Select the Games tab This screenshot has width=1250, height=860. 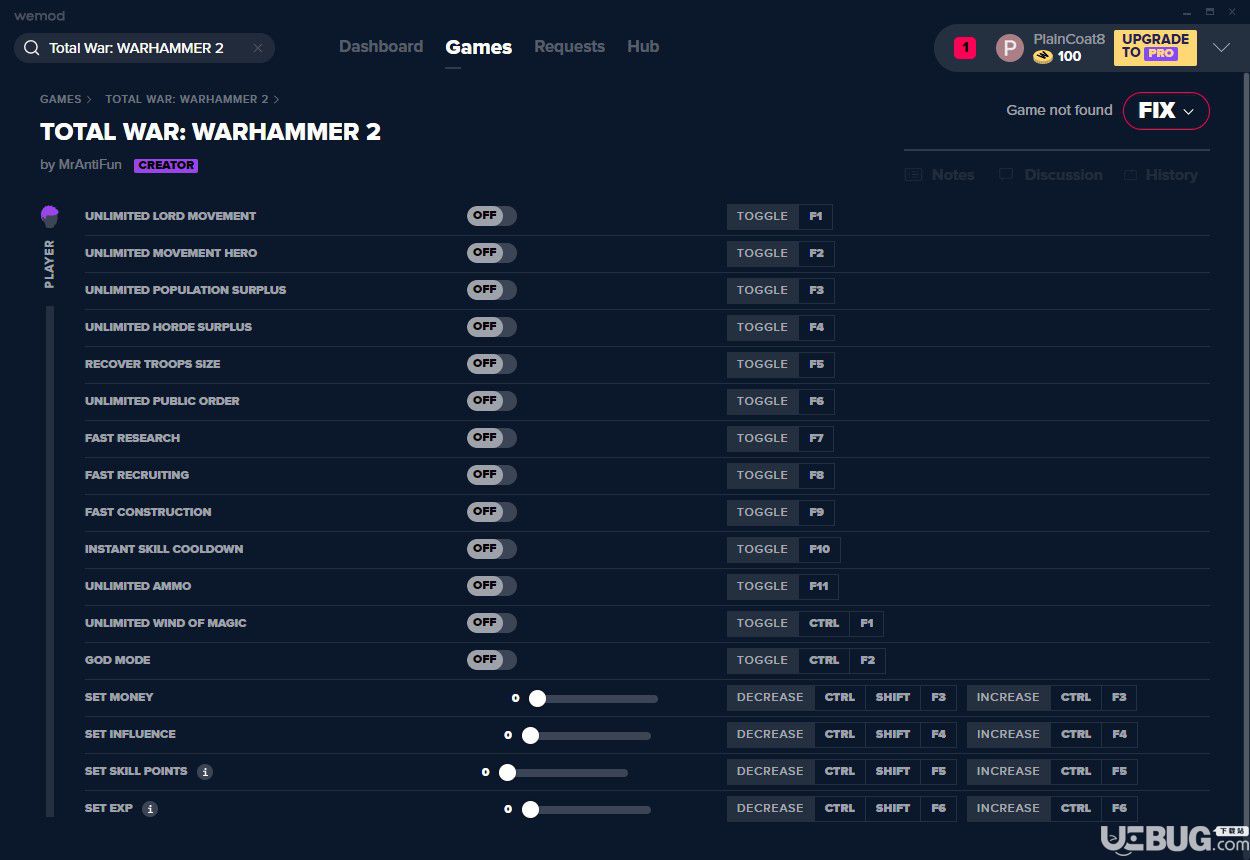[479, 47]
